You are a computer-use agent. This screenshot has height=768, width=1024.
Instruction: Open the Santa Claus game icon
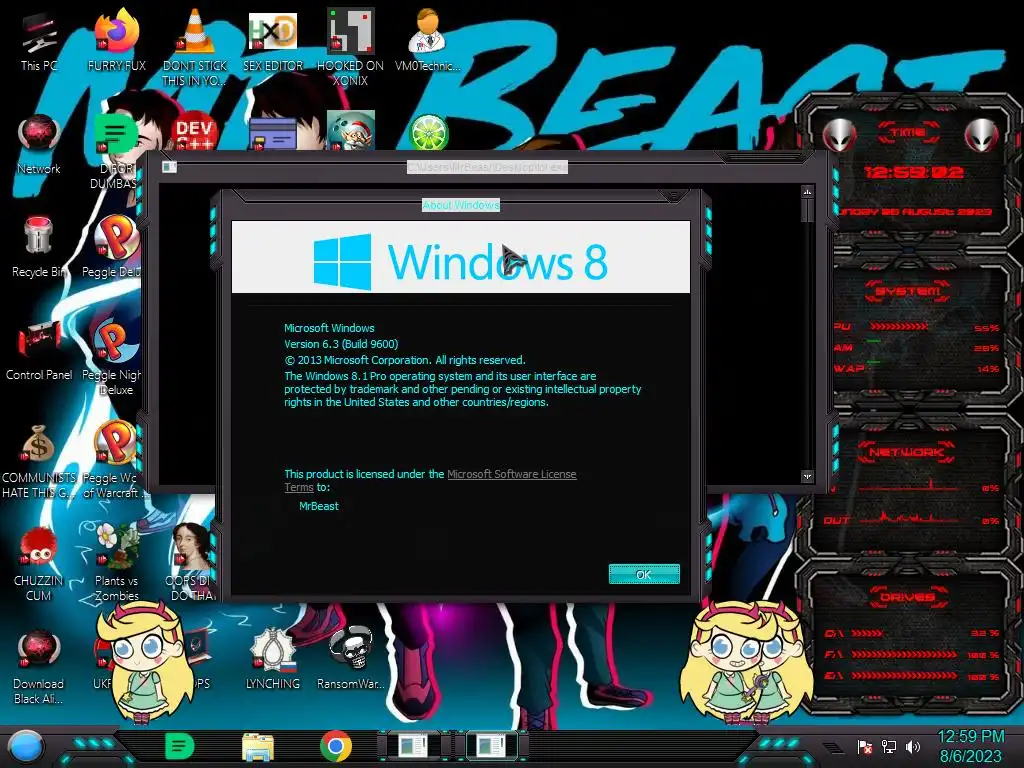tap(351, 131)
